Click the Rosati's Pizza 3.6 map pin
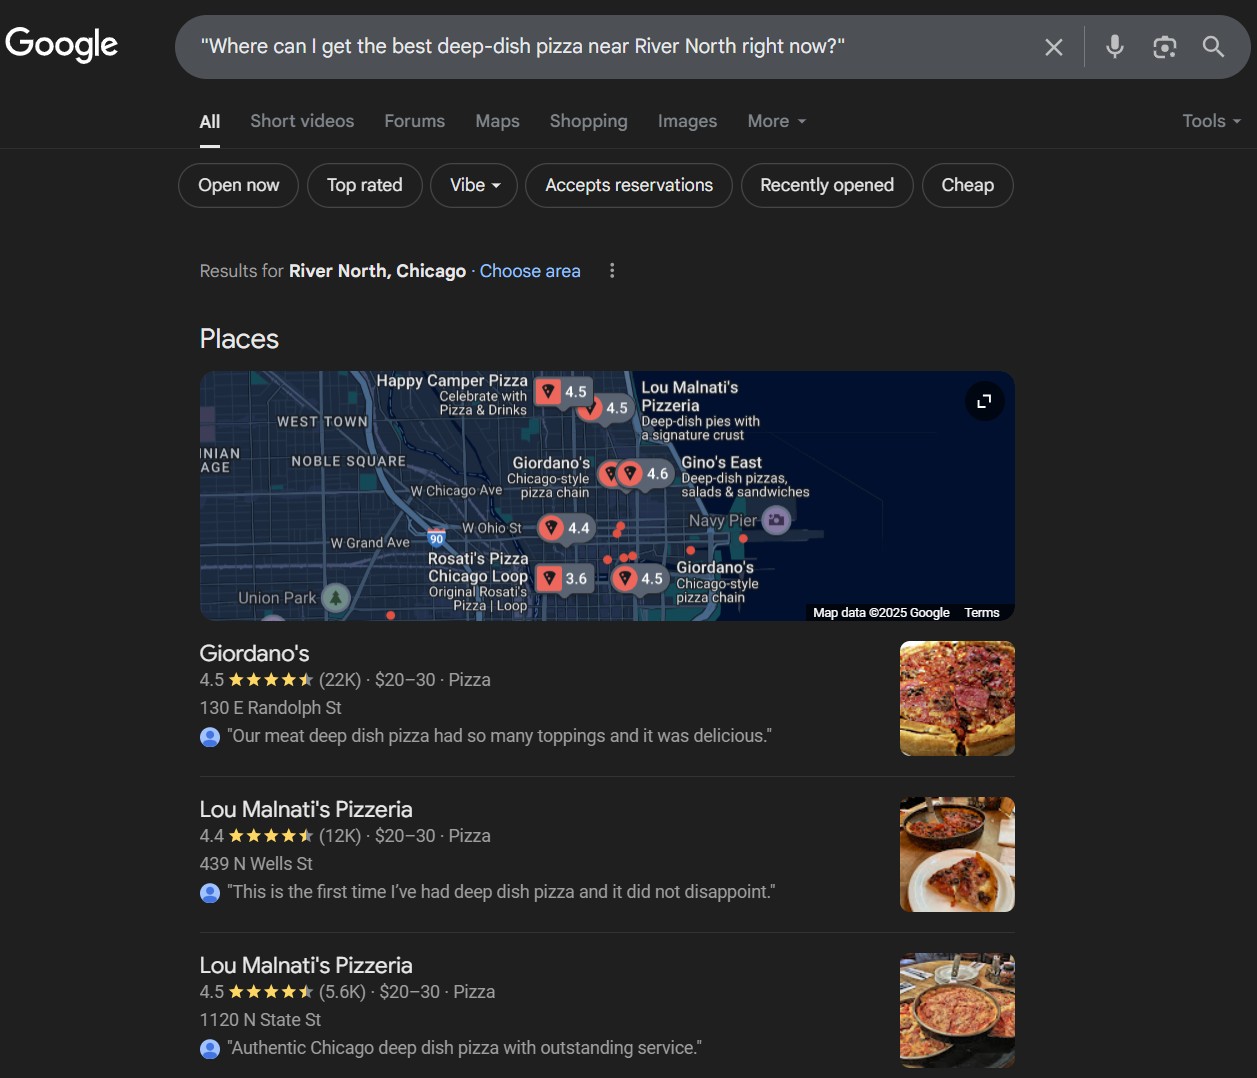 [x=564, y=578]
